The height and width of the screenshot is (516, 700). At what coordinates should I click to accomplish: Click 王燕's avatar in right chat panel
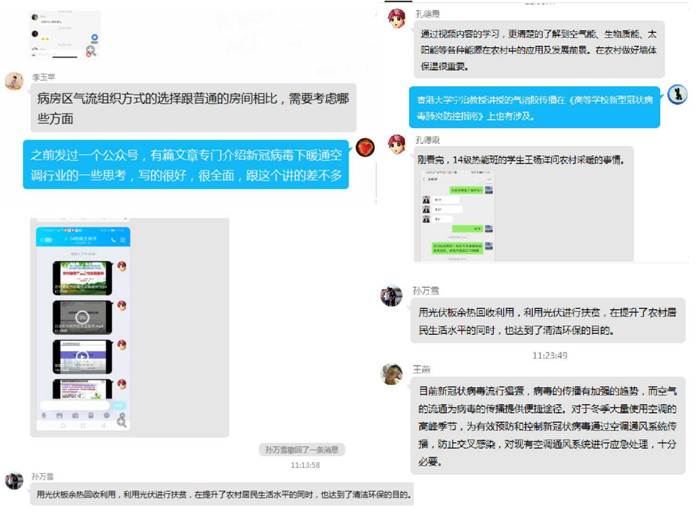tap(392, 374)
